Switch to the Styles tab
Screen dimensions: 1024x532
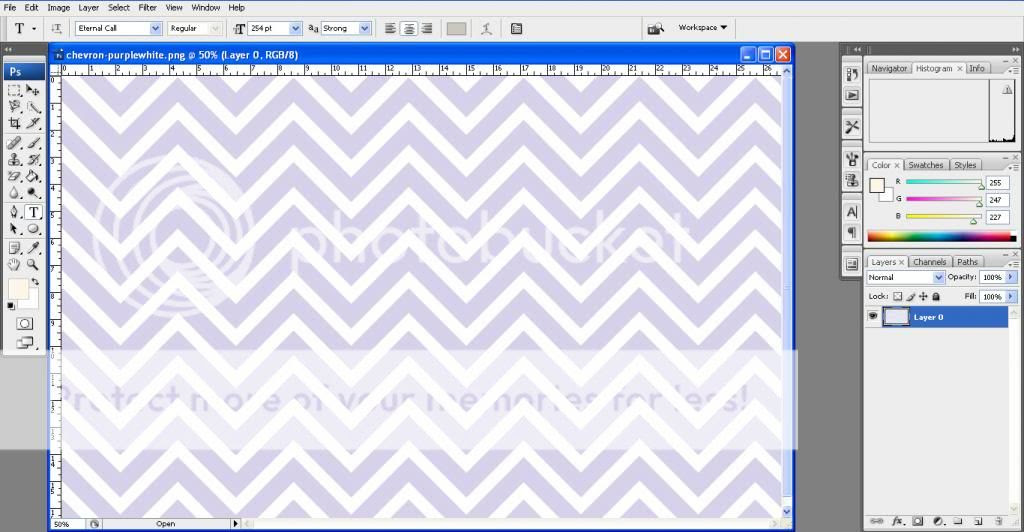click(x=965, y=165)
